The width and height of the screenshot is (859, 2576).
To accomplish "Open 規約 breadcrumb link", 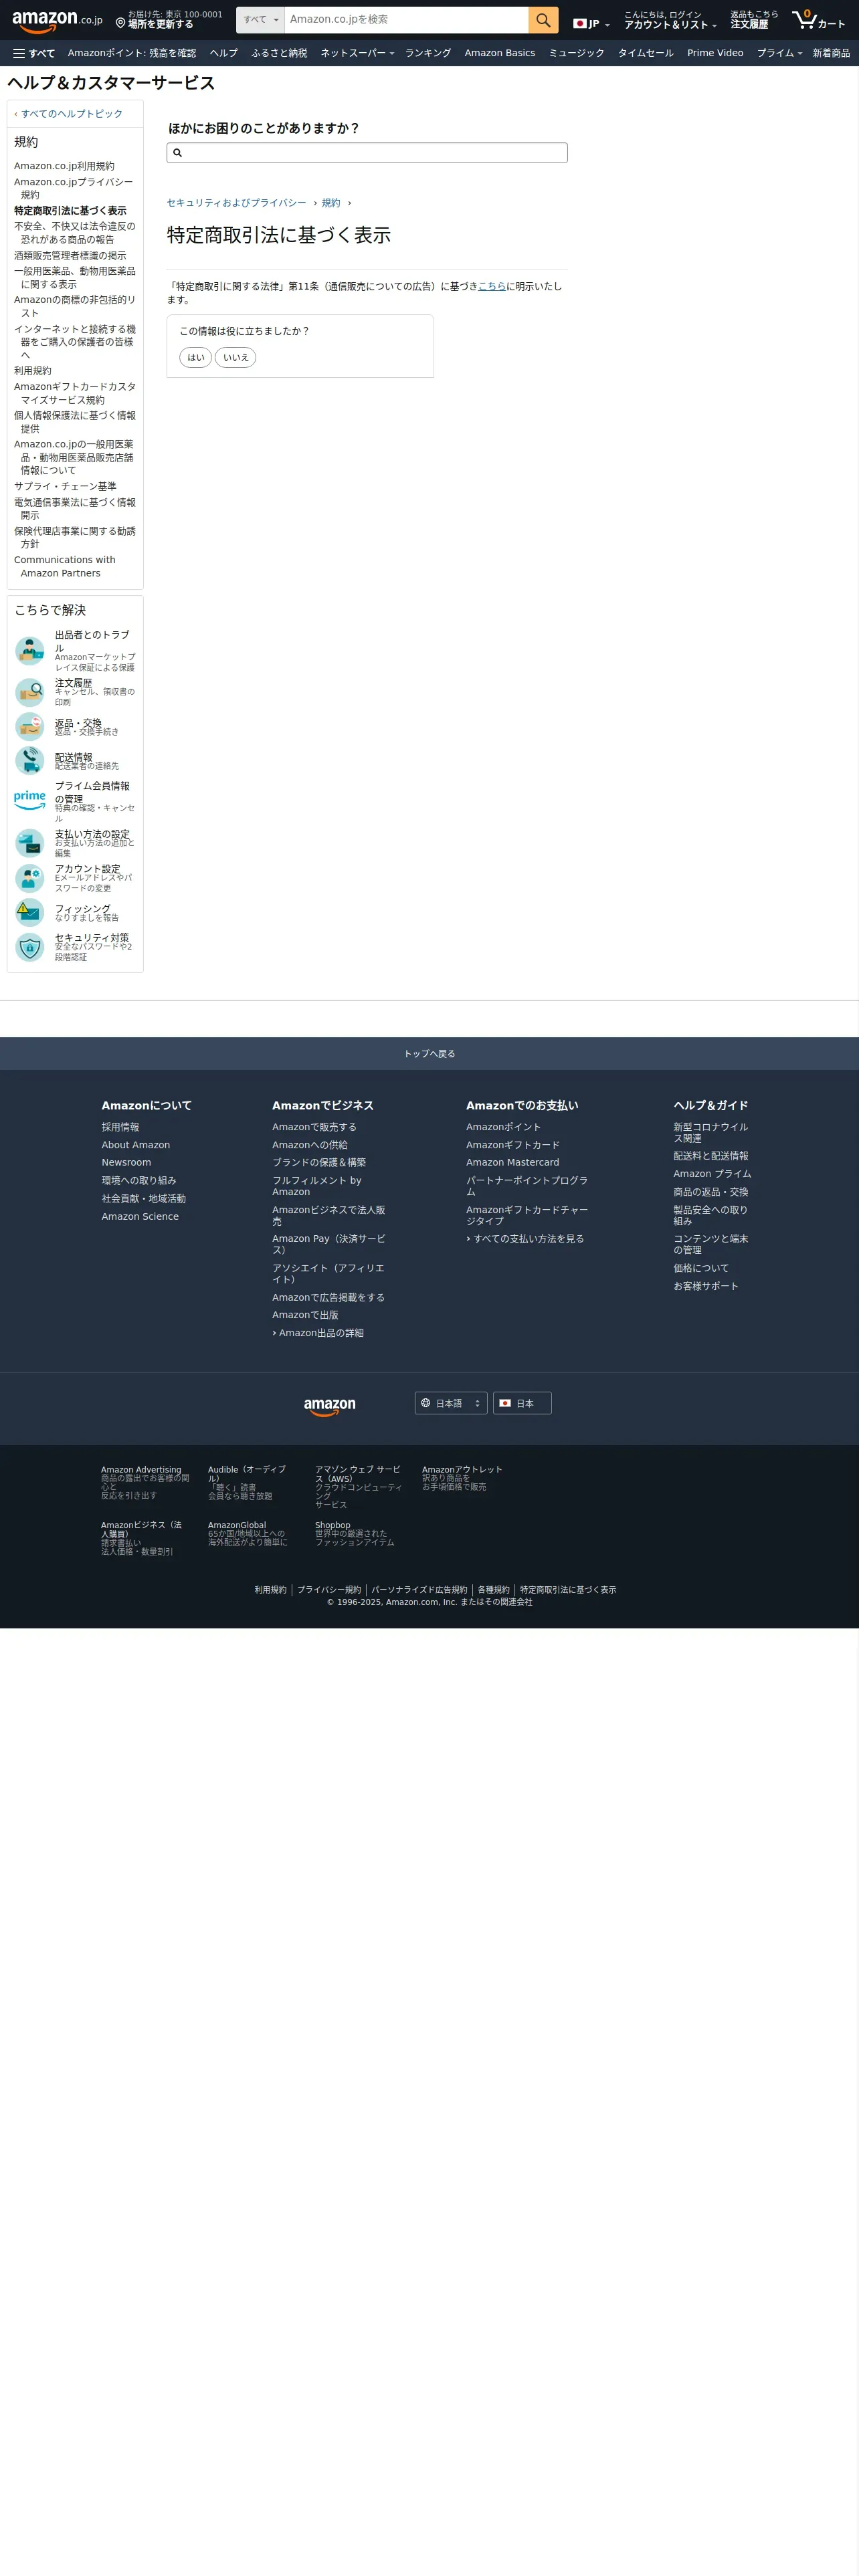I will [331, 203].
